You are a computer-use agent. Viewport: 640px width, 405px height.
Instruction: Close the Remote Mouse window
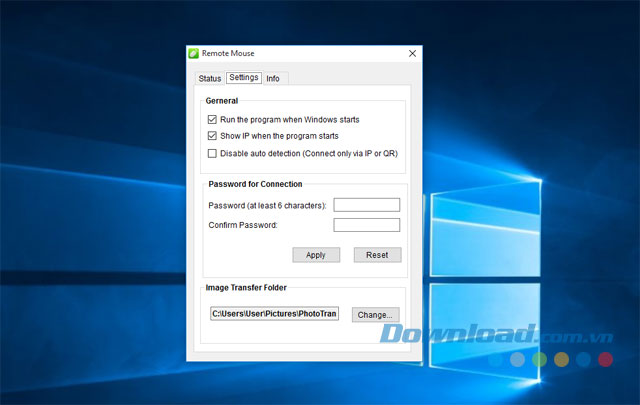click(412, 53)
